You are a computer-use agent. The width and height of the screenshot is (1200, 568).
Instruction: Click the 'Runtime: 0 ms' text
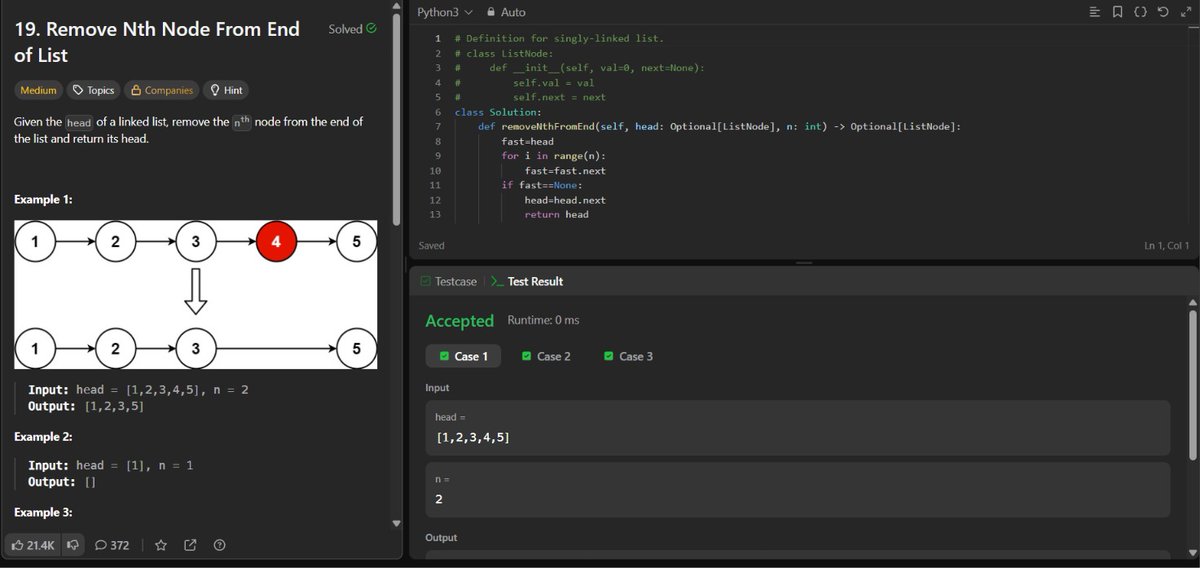543,320
